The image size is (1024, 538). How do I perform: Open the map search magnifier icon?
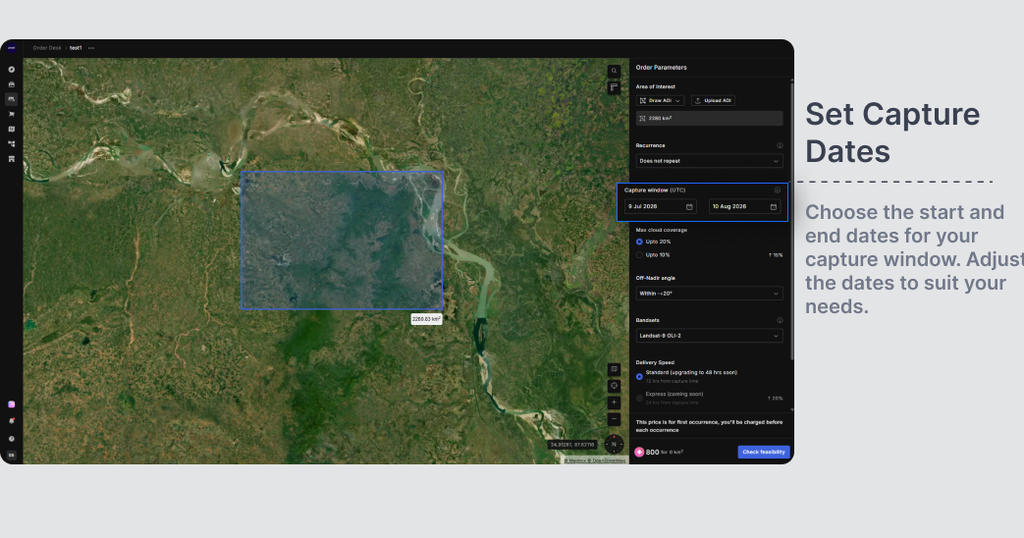point(614,71)
